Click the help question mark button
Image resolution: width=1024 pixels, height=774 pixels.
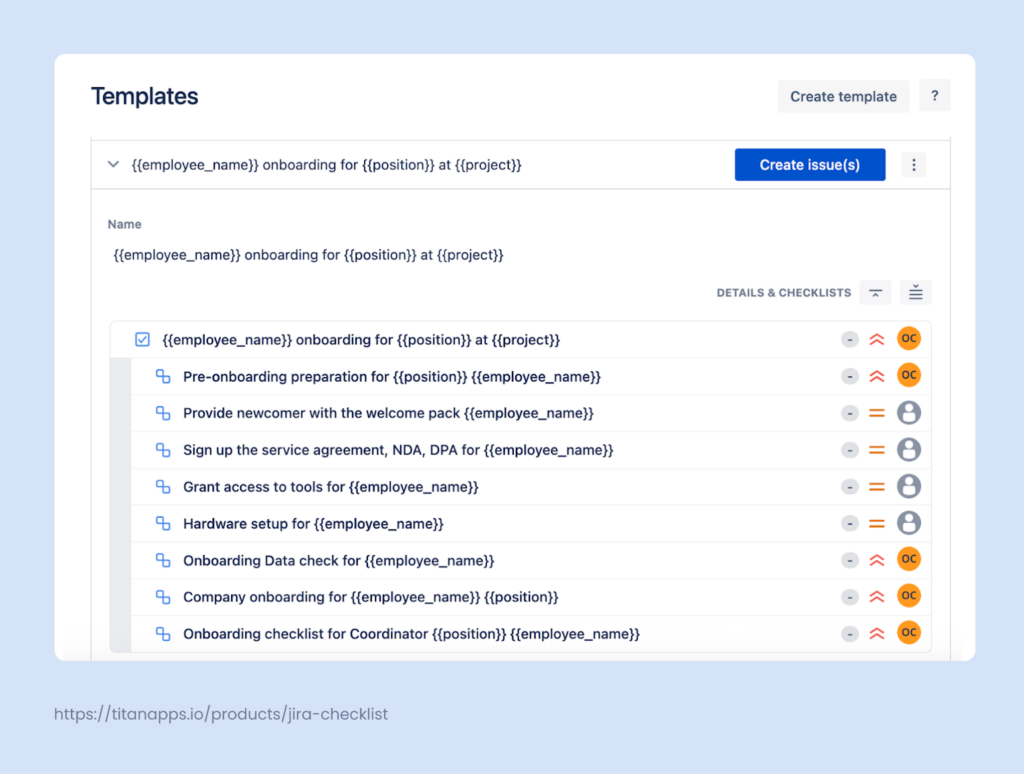tap(934, 96)
